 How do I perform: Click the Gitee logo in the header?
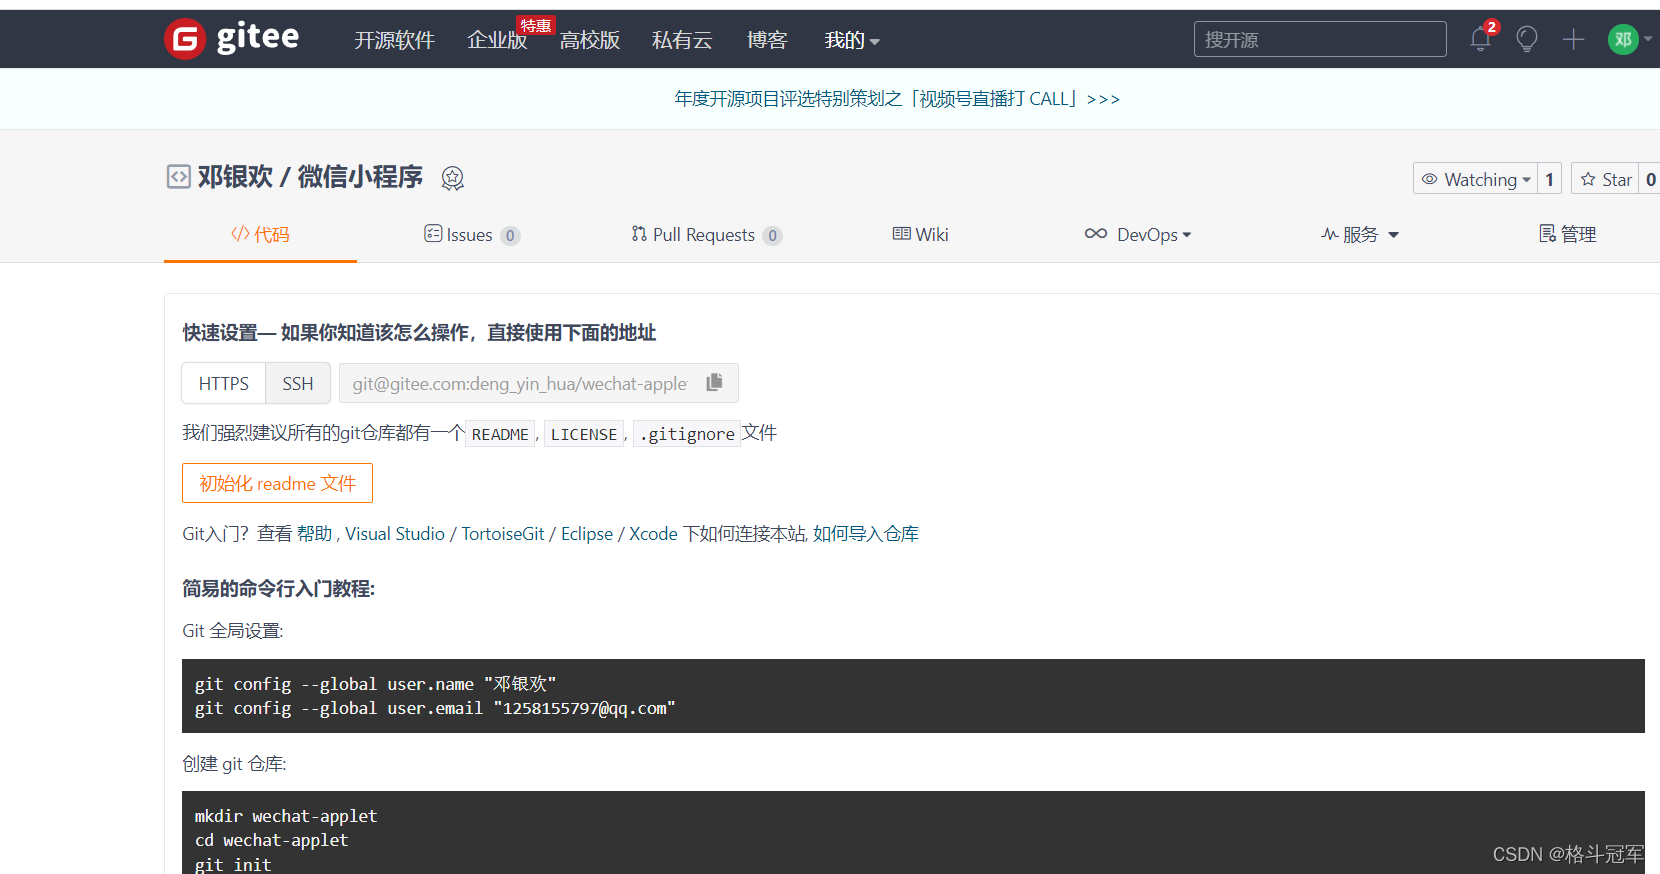pyautogui.click(x=232, y=39)
